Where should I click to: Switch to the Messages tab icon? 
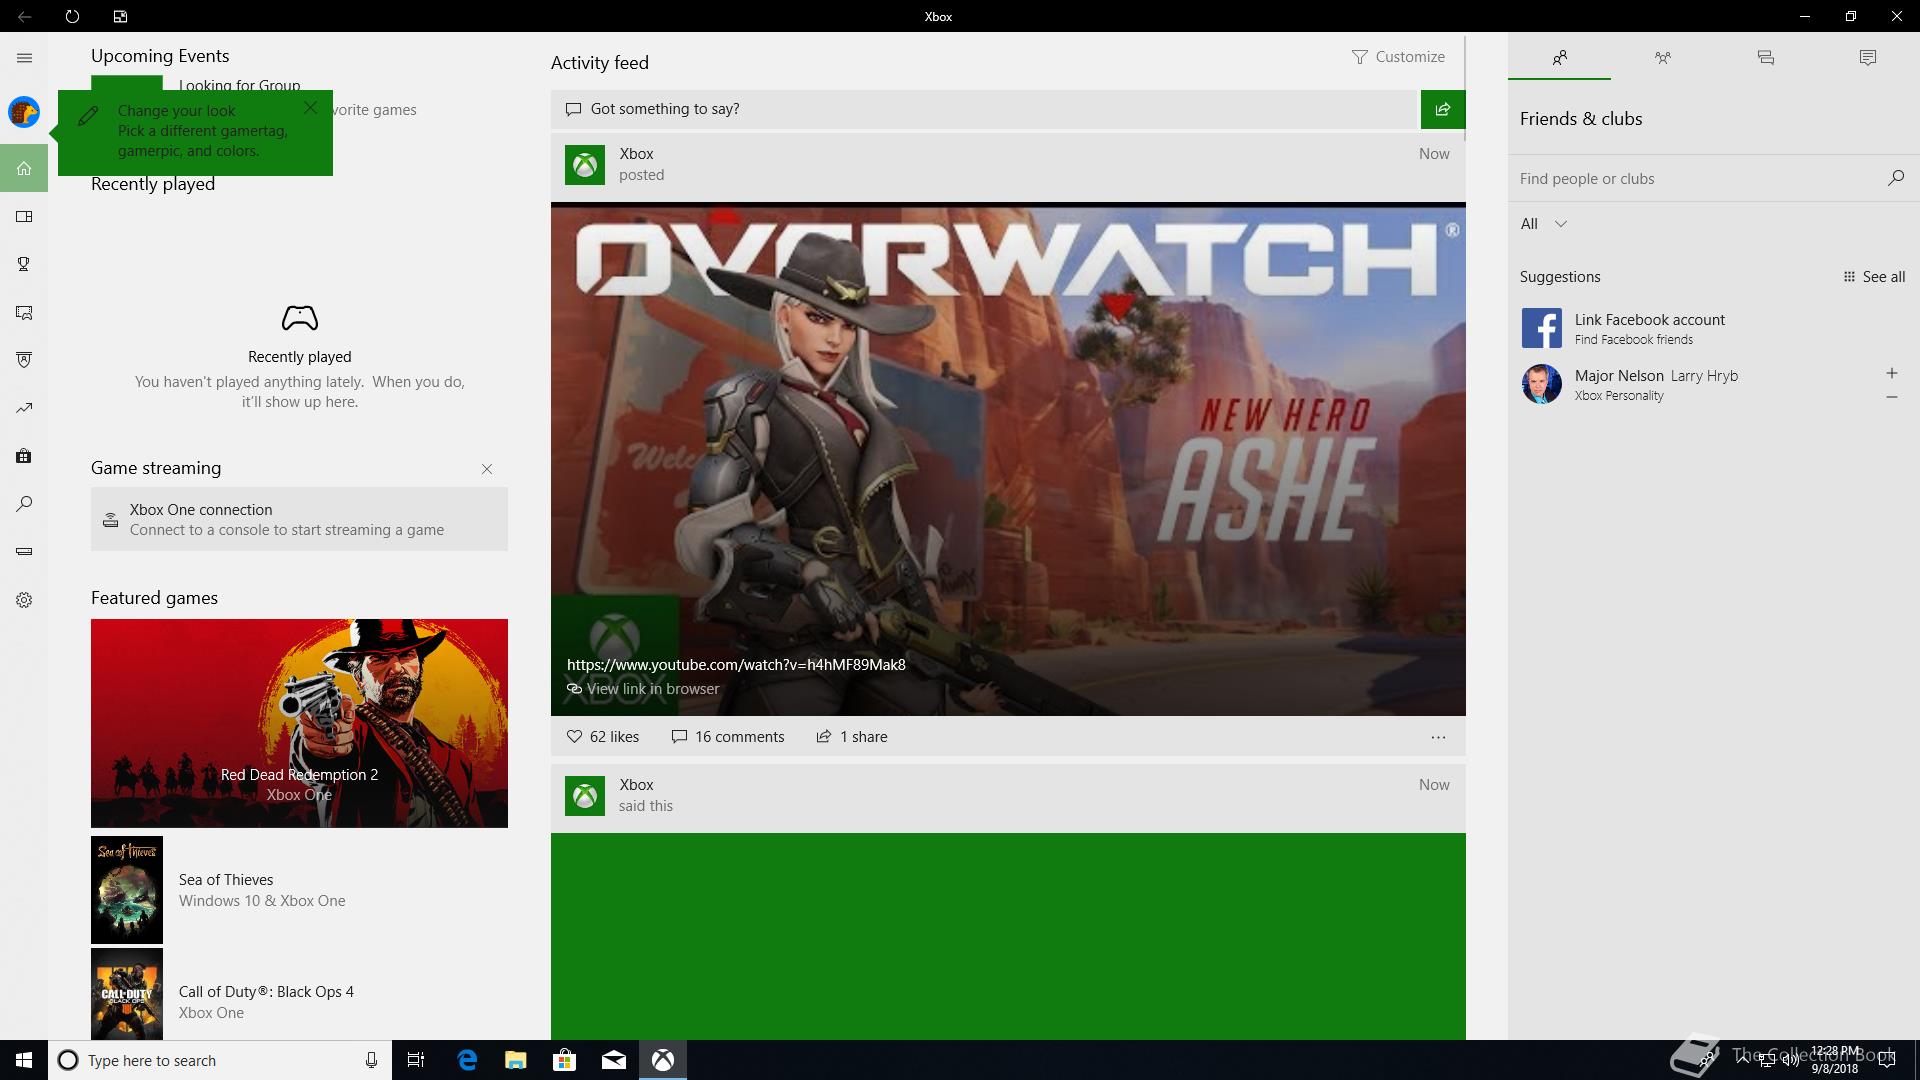tap(1765, 58)
